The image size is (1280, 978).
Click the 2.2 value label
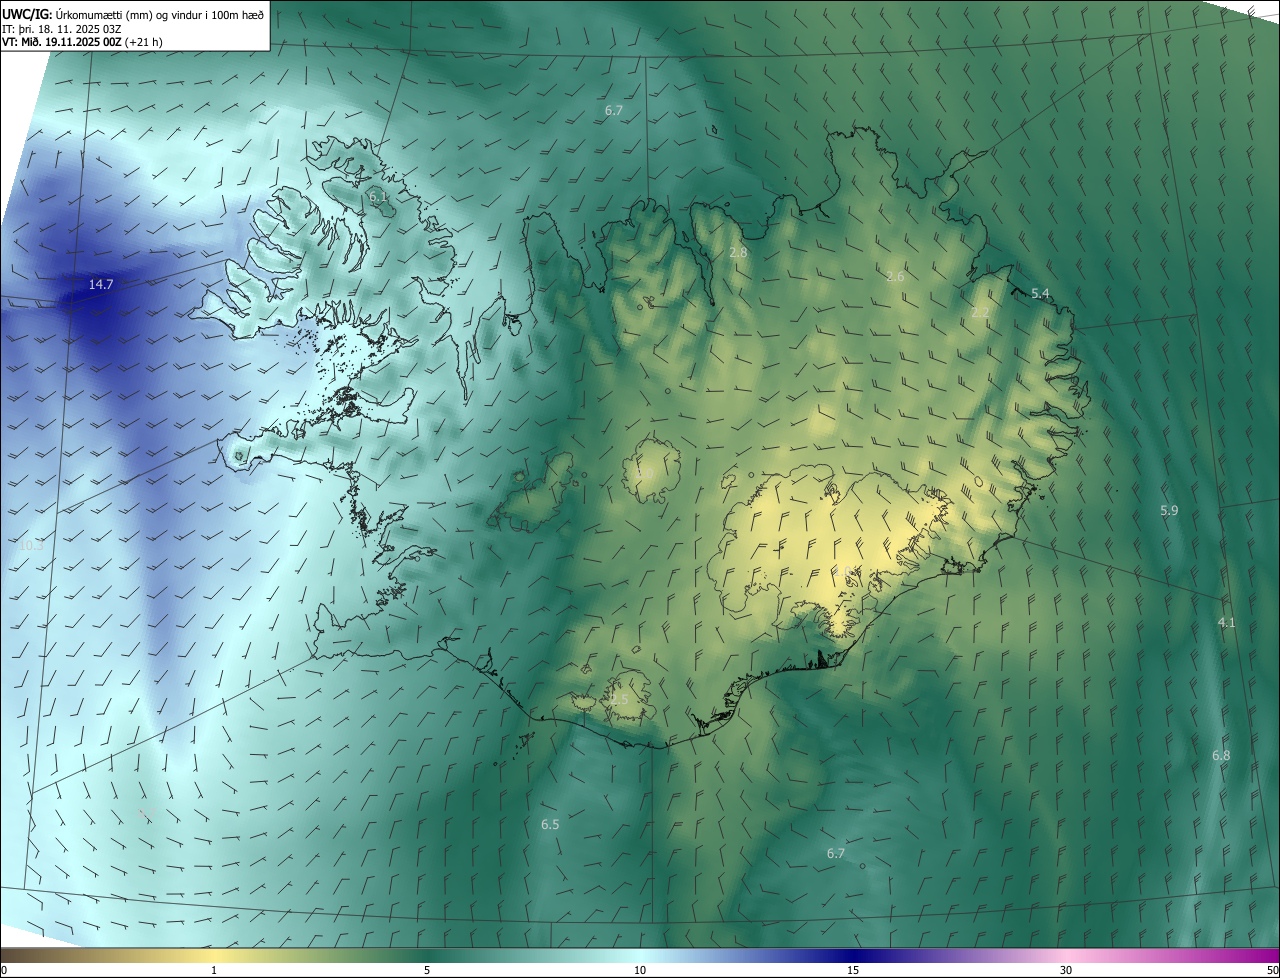tap(980, 313)
